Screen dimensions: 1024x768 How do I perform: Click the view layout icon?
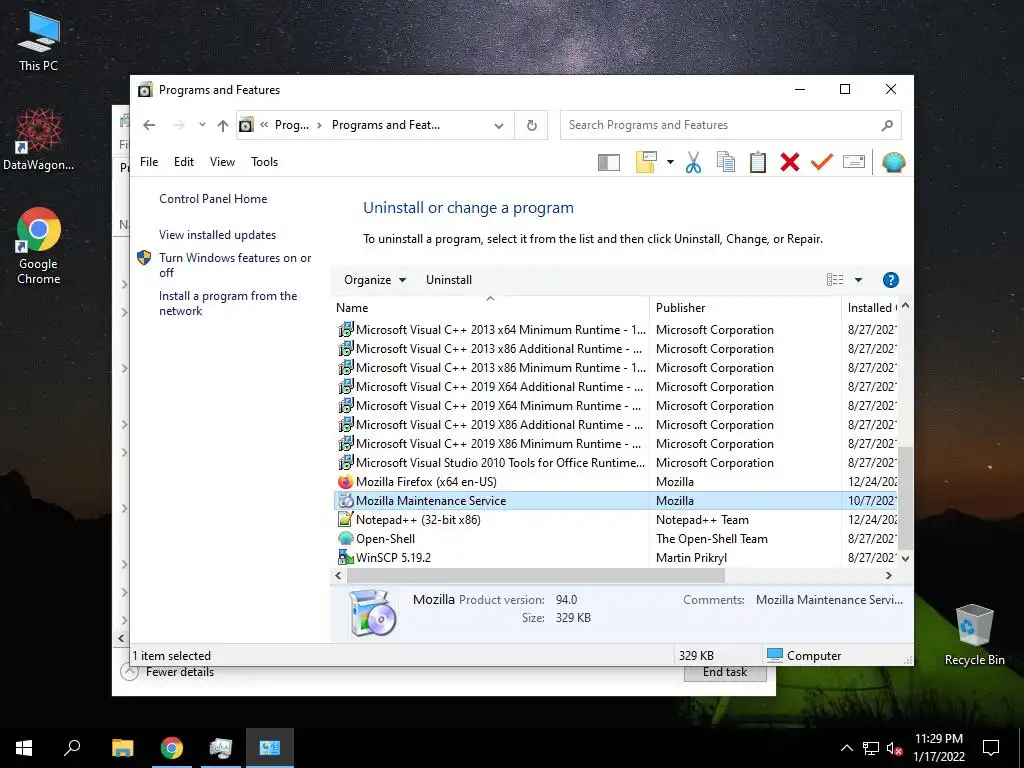pyautogui.click(x=835, y=280)
